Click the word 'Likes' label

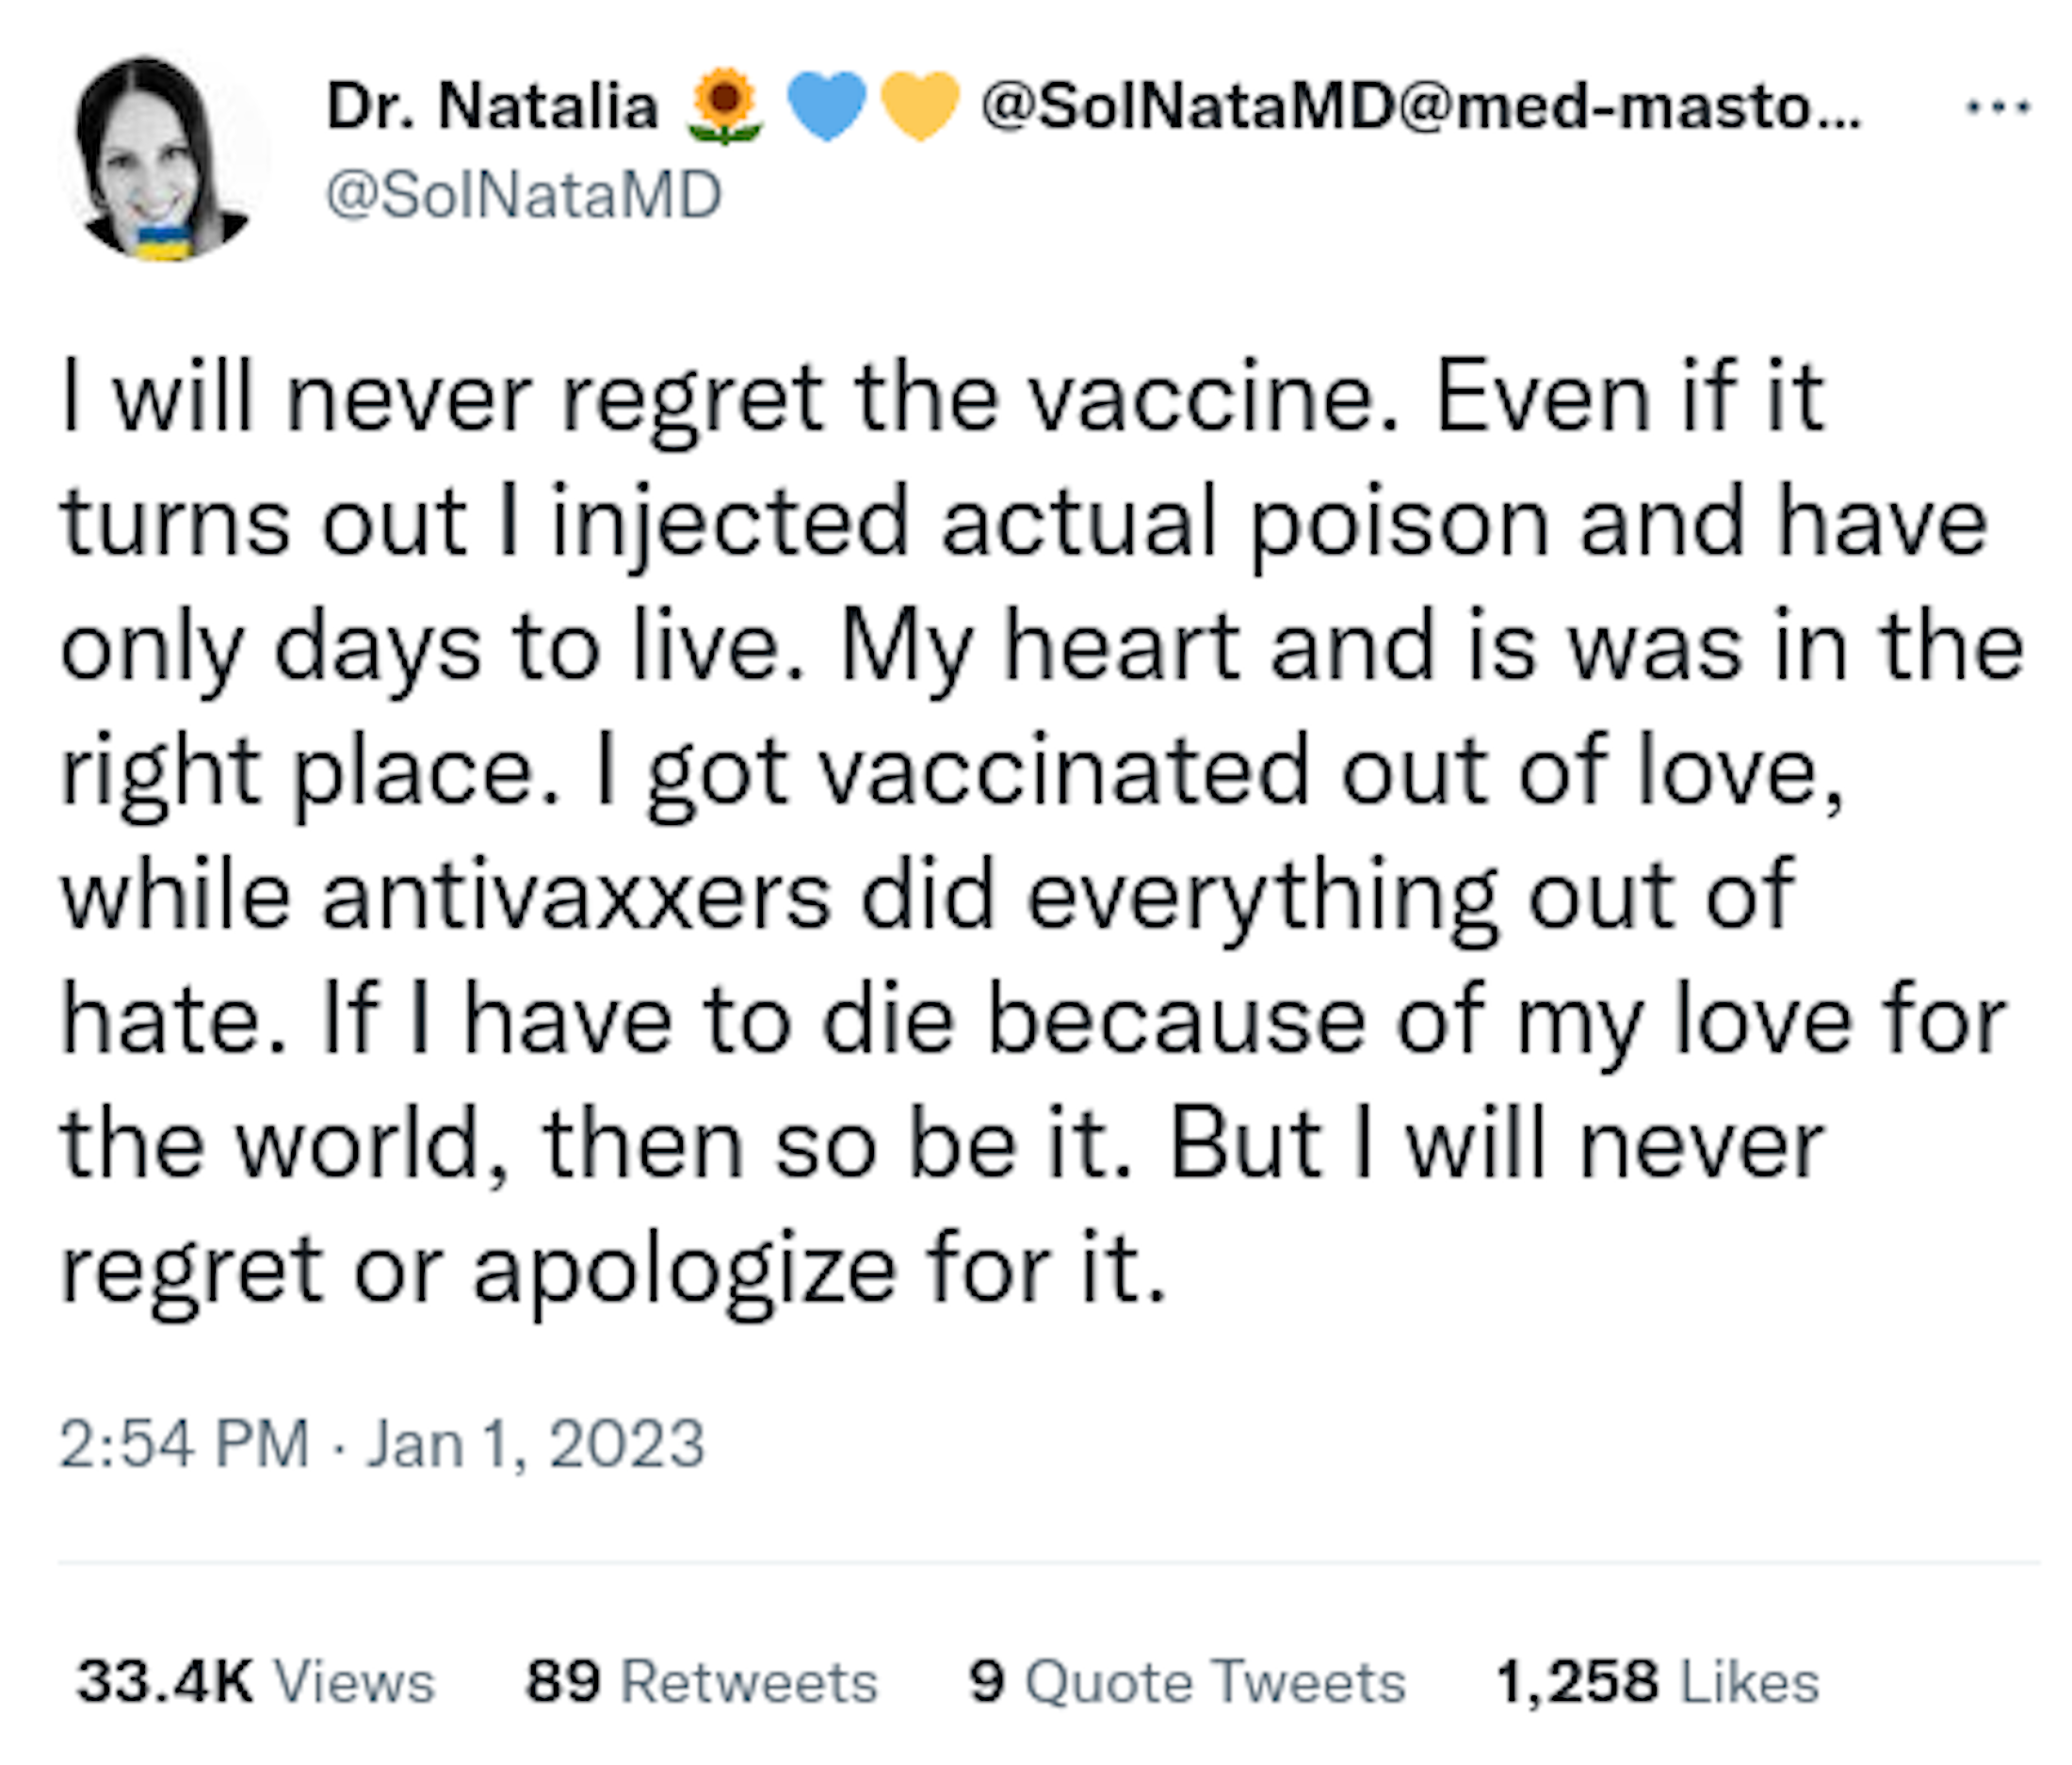(1749, 1682)
